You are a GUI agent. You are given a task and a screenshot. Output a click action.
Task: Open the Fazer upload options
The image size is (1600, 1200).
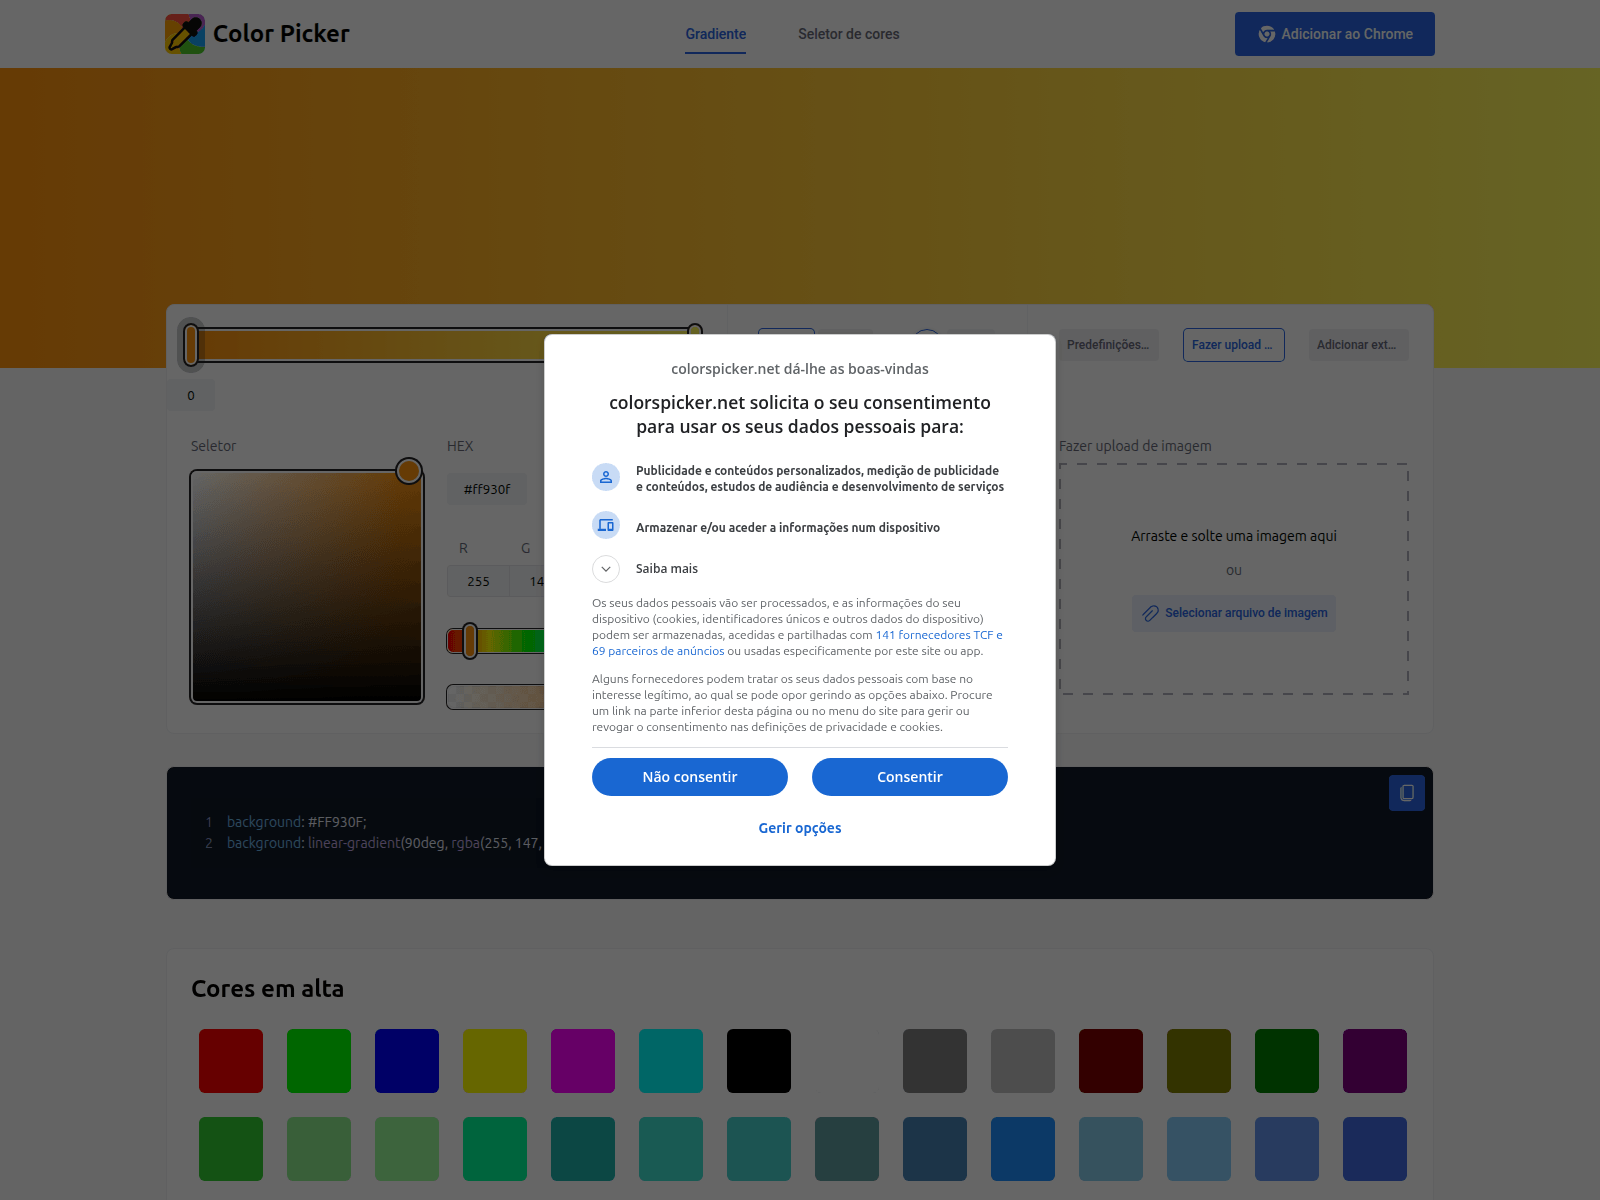pos(1233,345)
